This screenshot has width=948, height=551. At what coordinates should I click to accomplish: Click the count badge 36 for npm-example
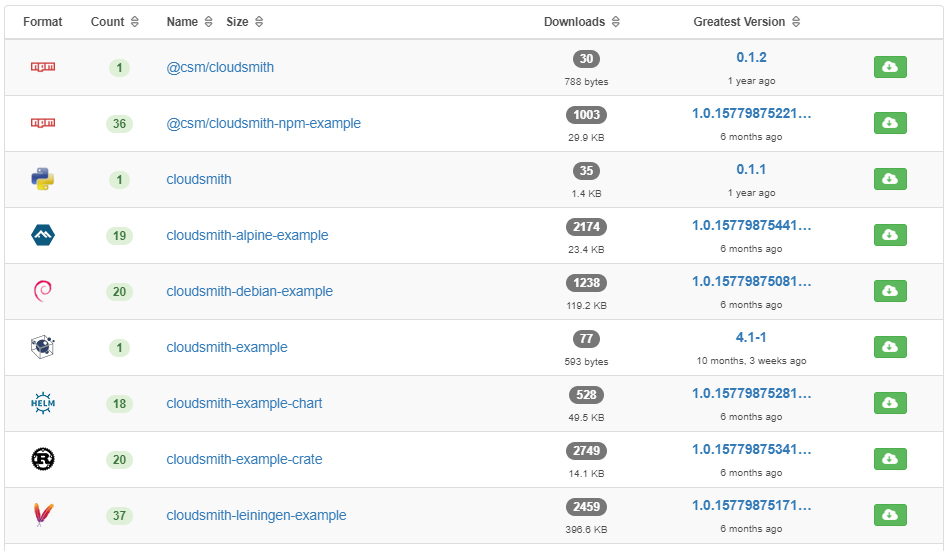(x=119, y=123)
